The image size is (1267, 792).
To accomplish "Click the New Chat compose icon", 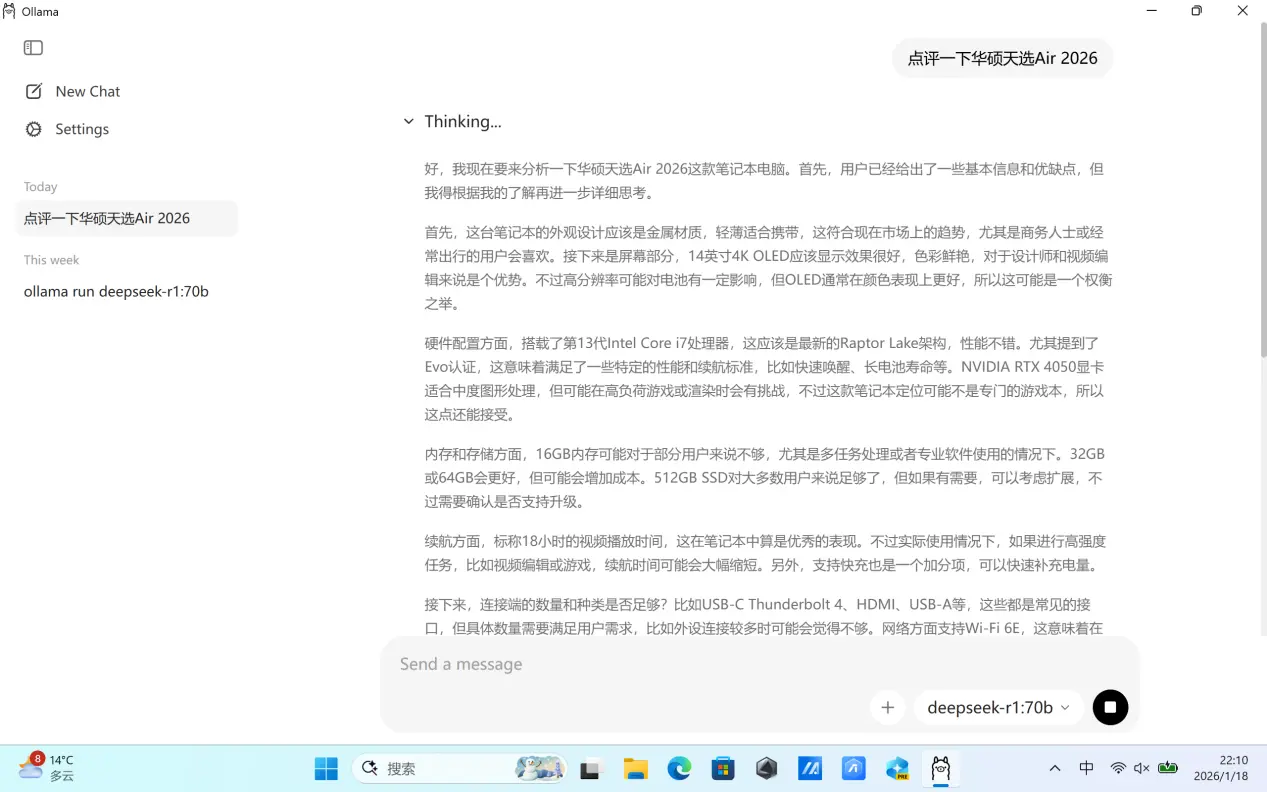I will [x=33, y=91].
